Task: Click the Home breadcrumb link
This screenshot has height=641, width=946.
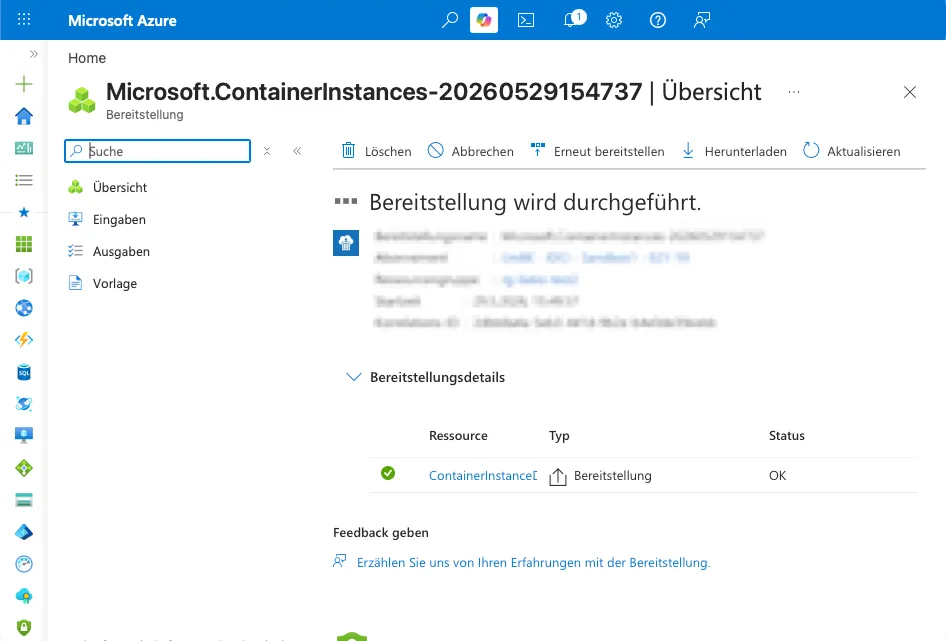Action: click(87, 58)
